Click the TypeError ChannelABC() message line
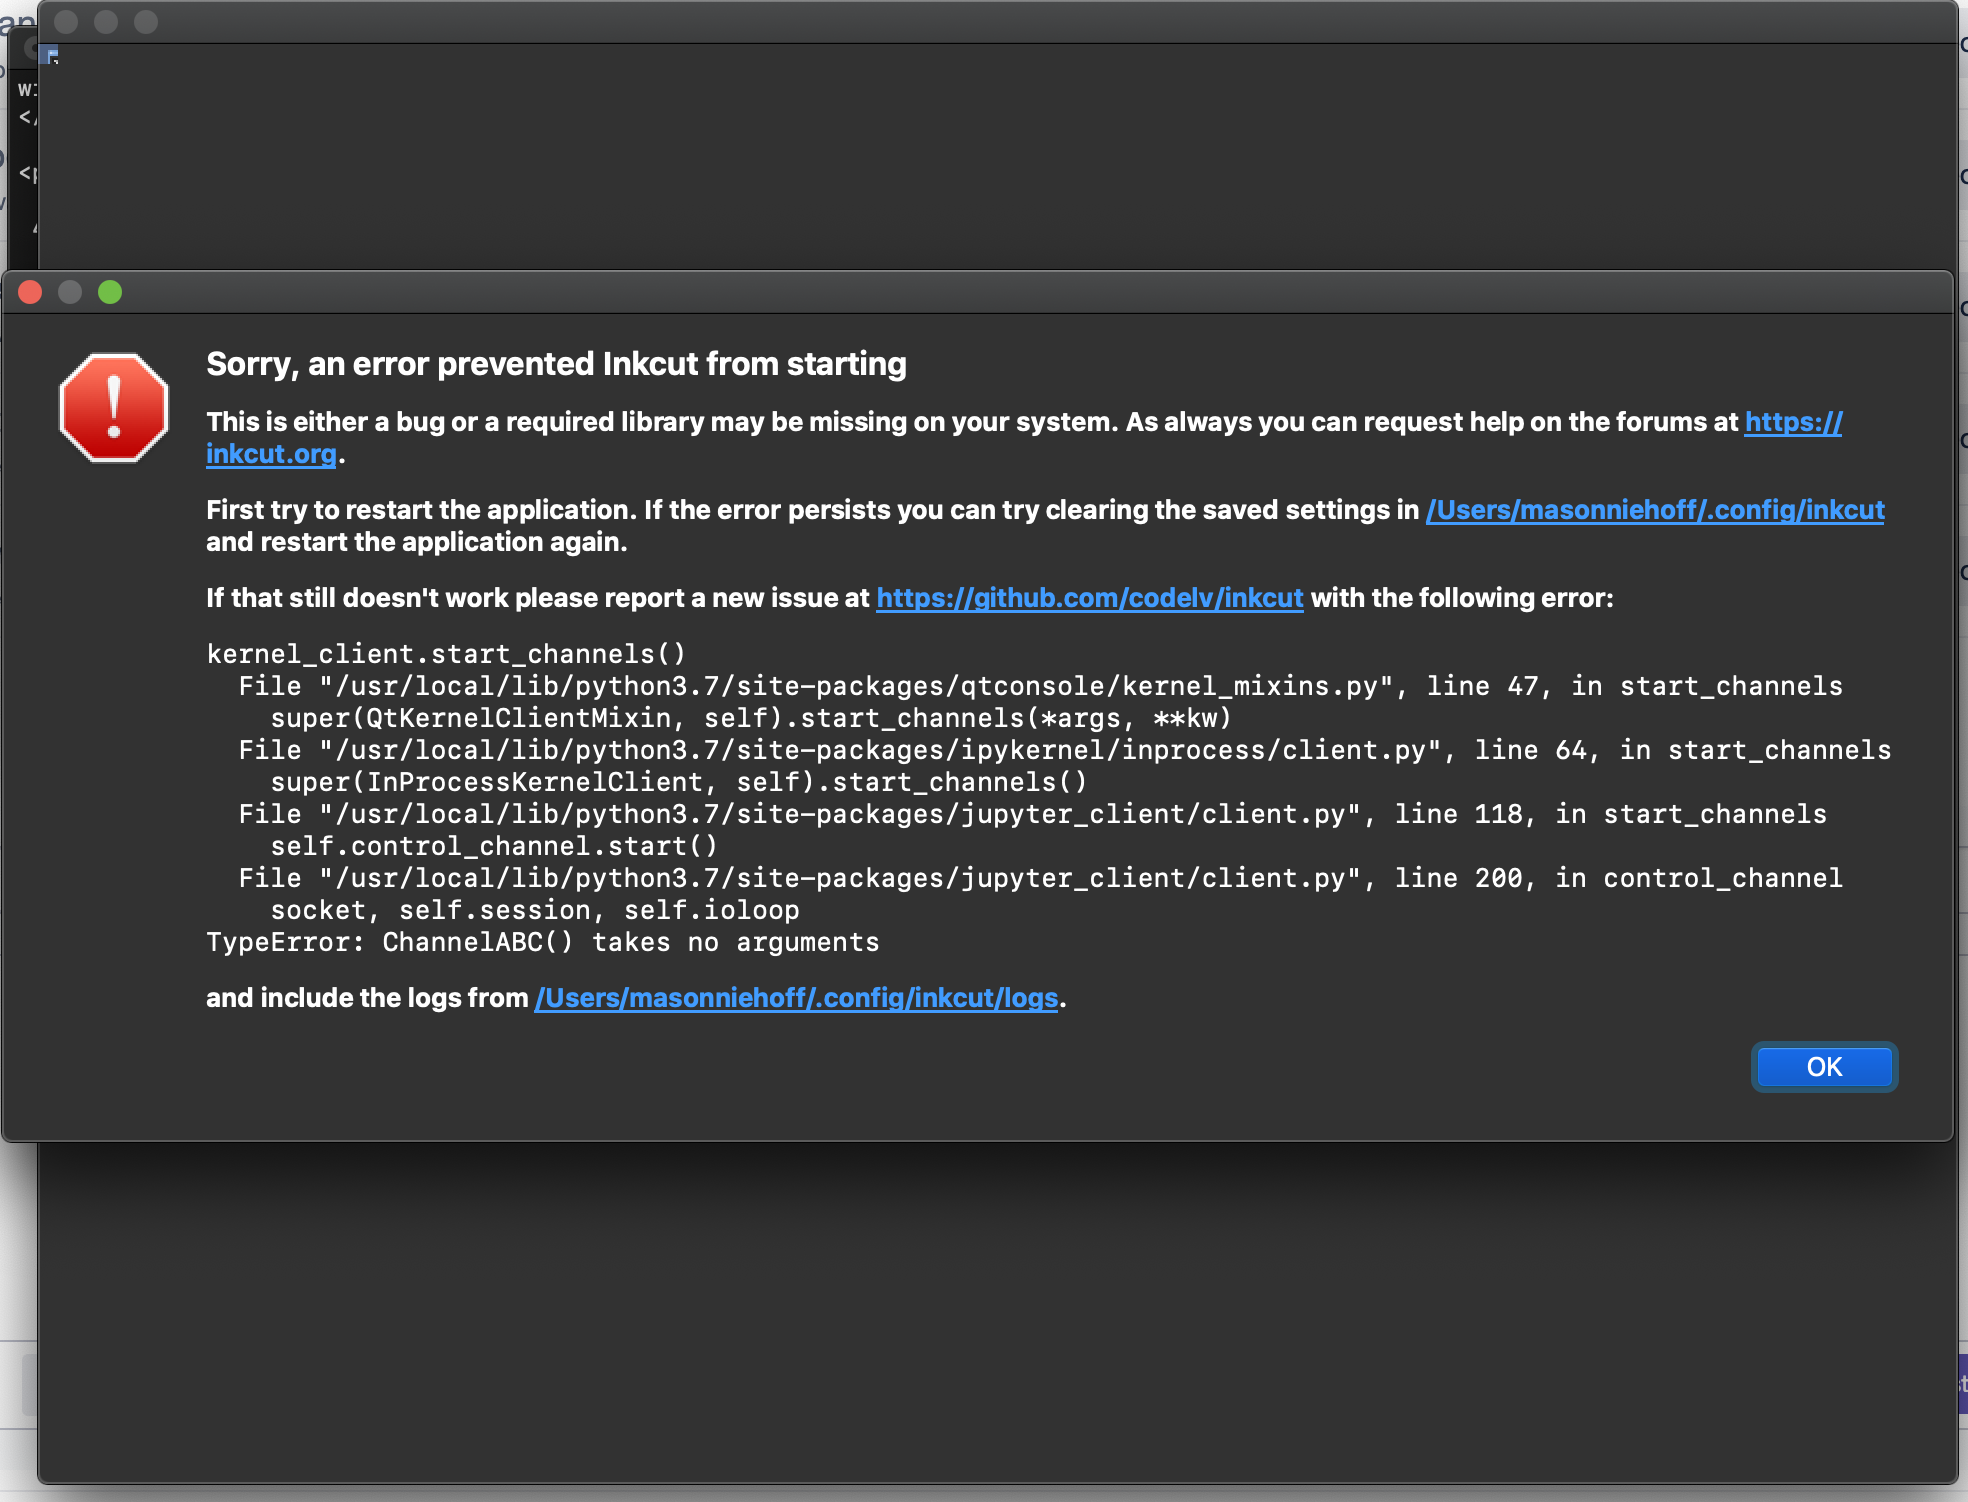This screenshot has height=1502, width=1968. point(542,942)
